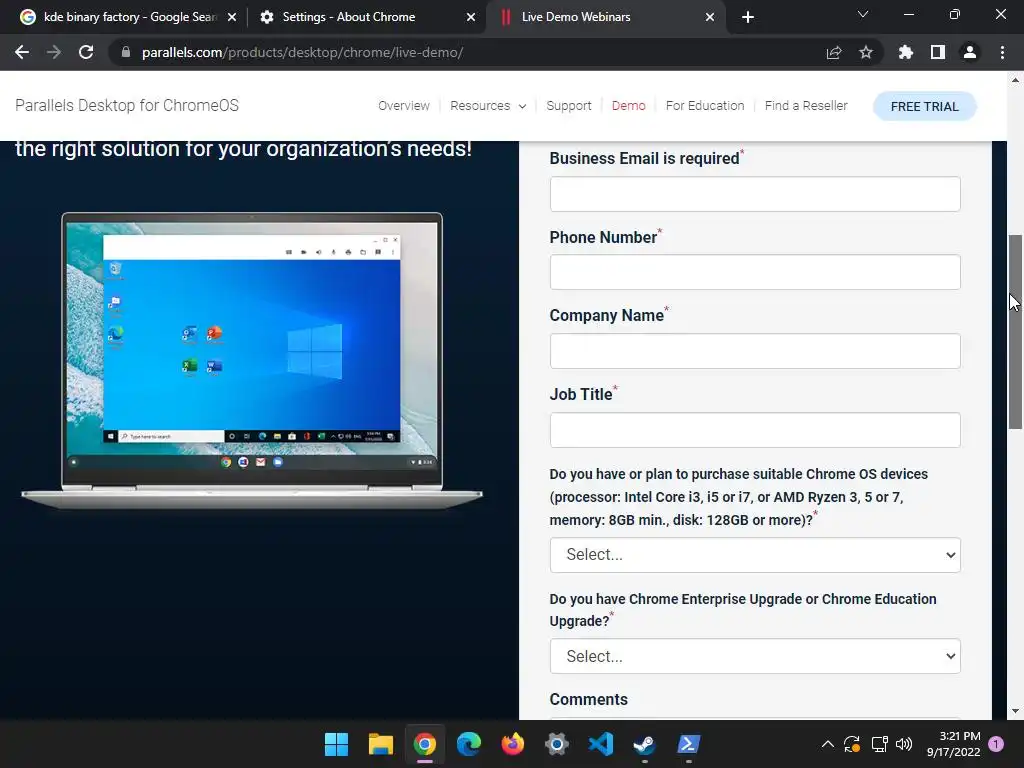1024x768 pixels.
Task: Open File Explorer from taskbar
Action: pyautogui.click(x=381, y=744)
